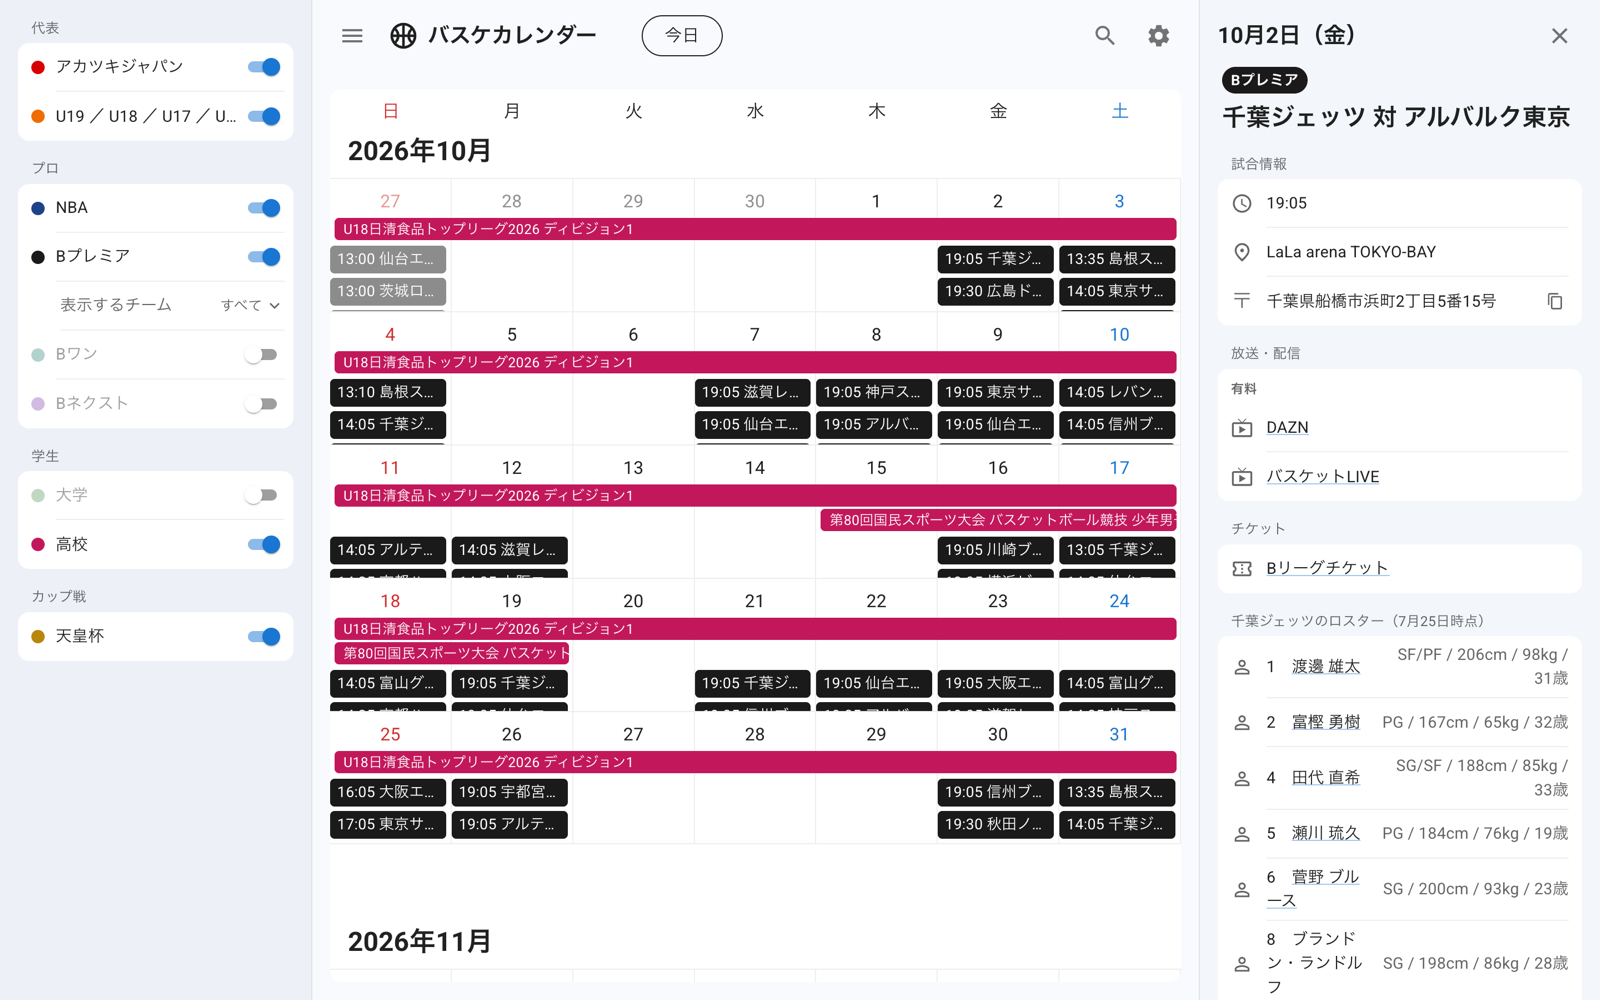The image size is (1600, 1000).
Task: Open the settings gear
Action: point(1159,36)
